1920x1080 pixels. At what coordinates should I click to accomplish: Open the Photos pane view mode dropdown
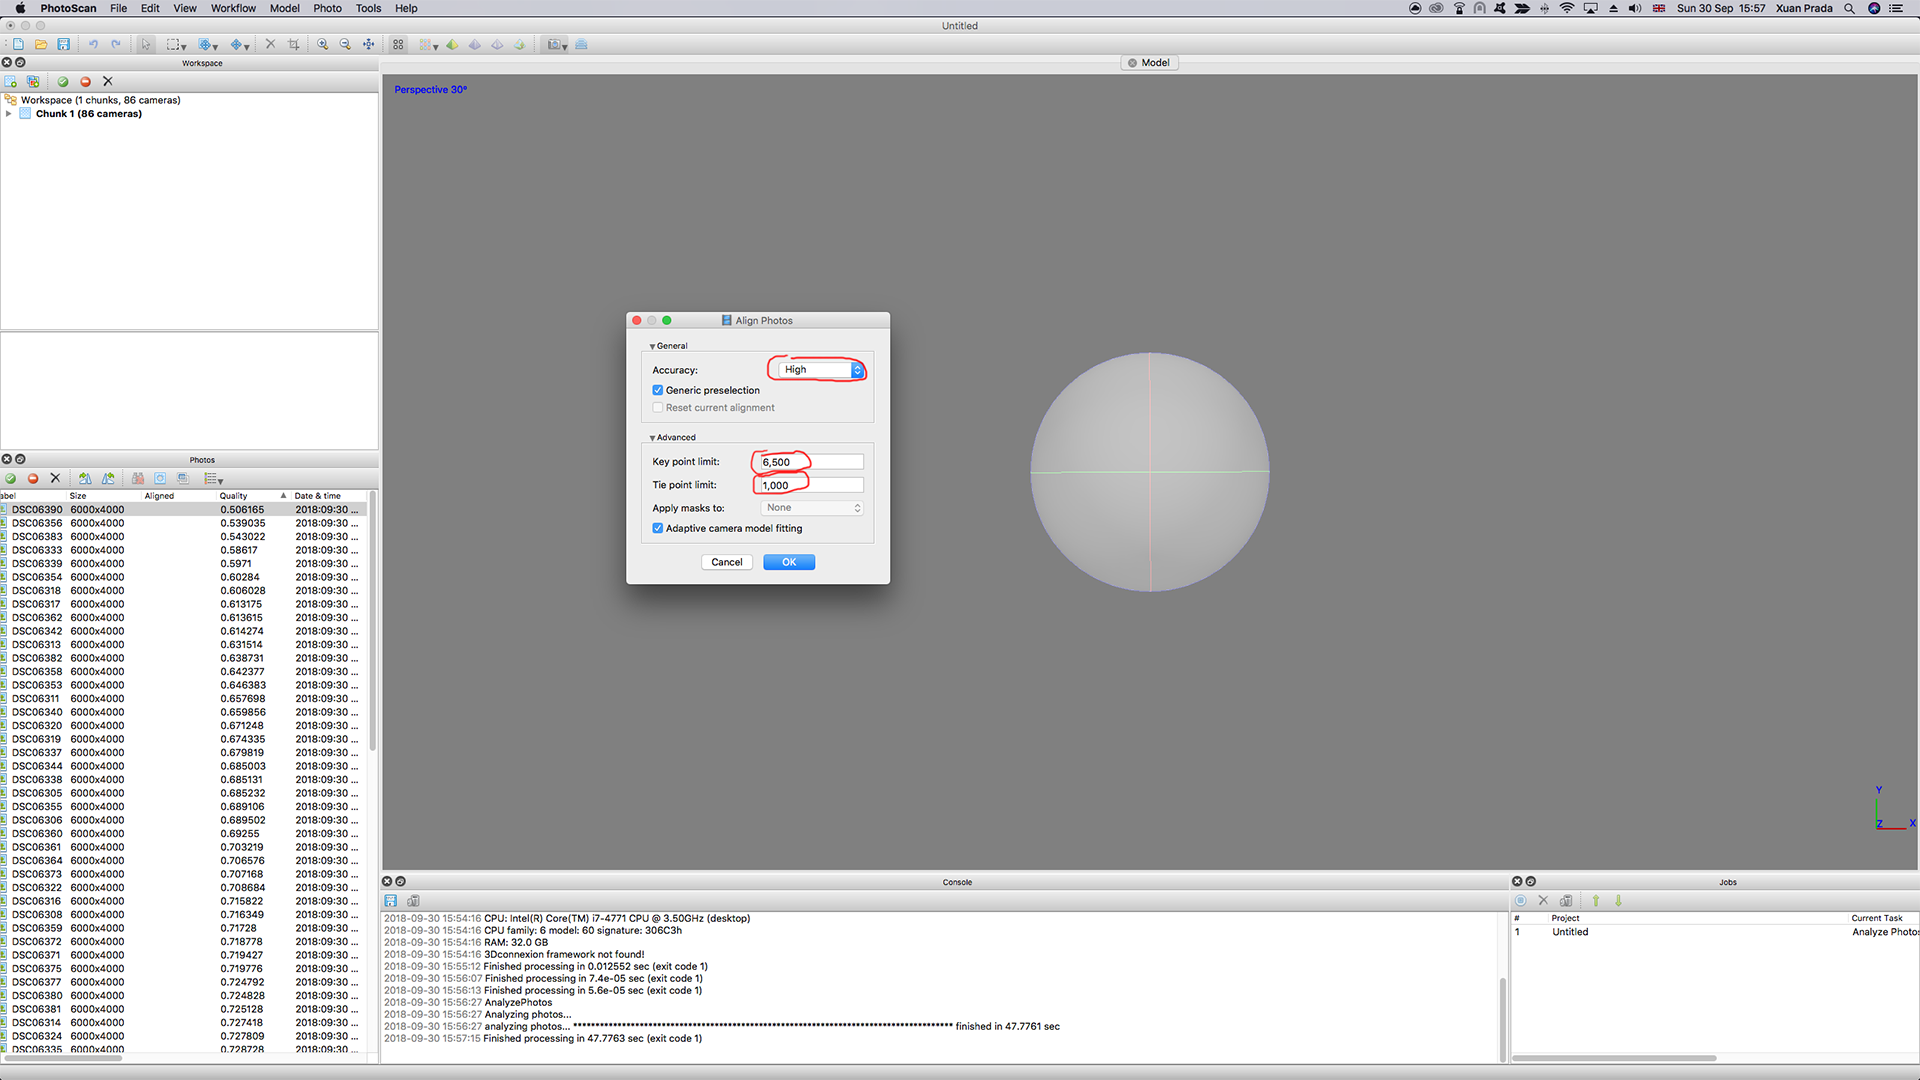(x=220, y=480)
